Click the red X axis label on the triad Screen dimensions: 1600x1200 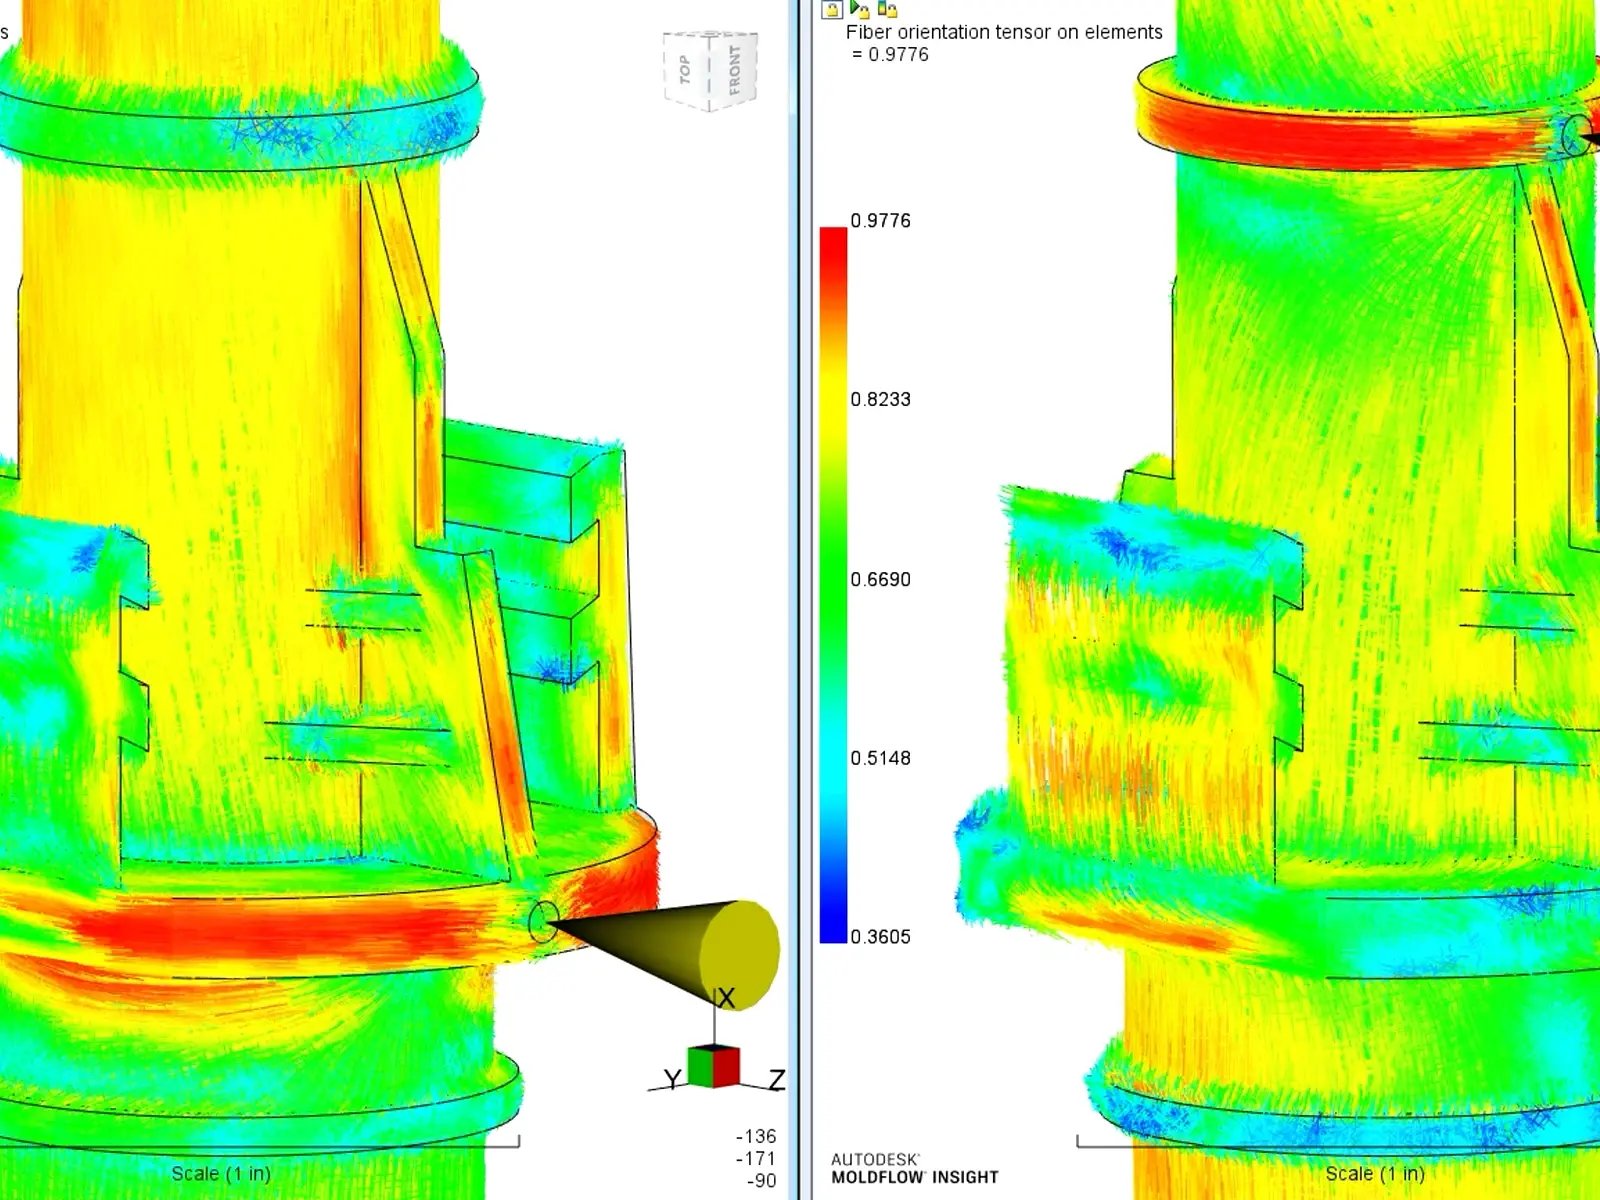pos(725,998)
